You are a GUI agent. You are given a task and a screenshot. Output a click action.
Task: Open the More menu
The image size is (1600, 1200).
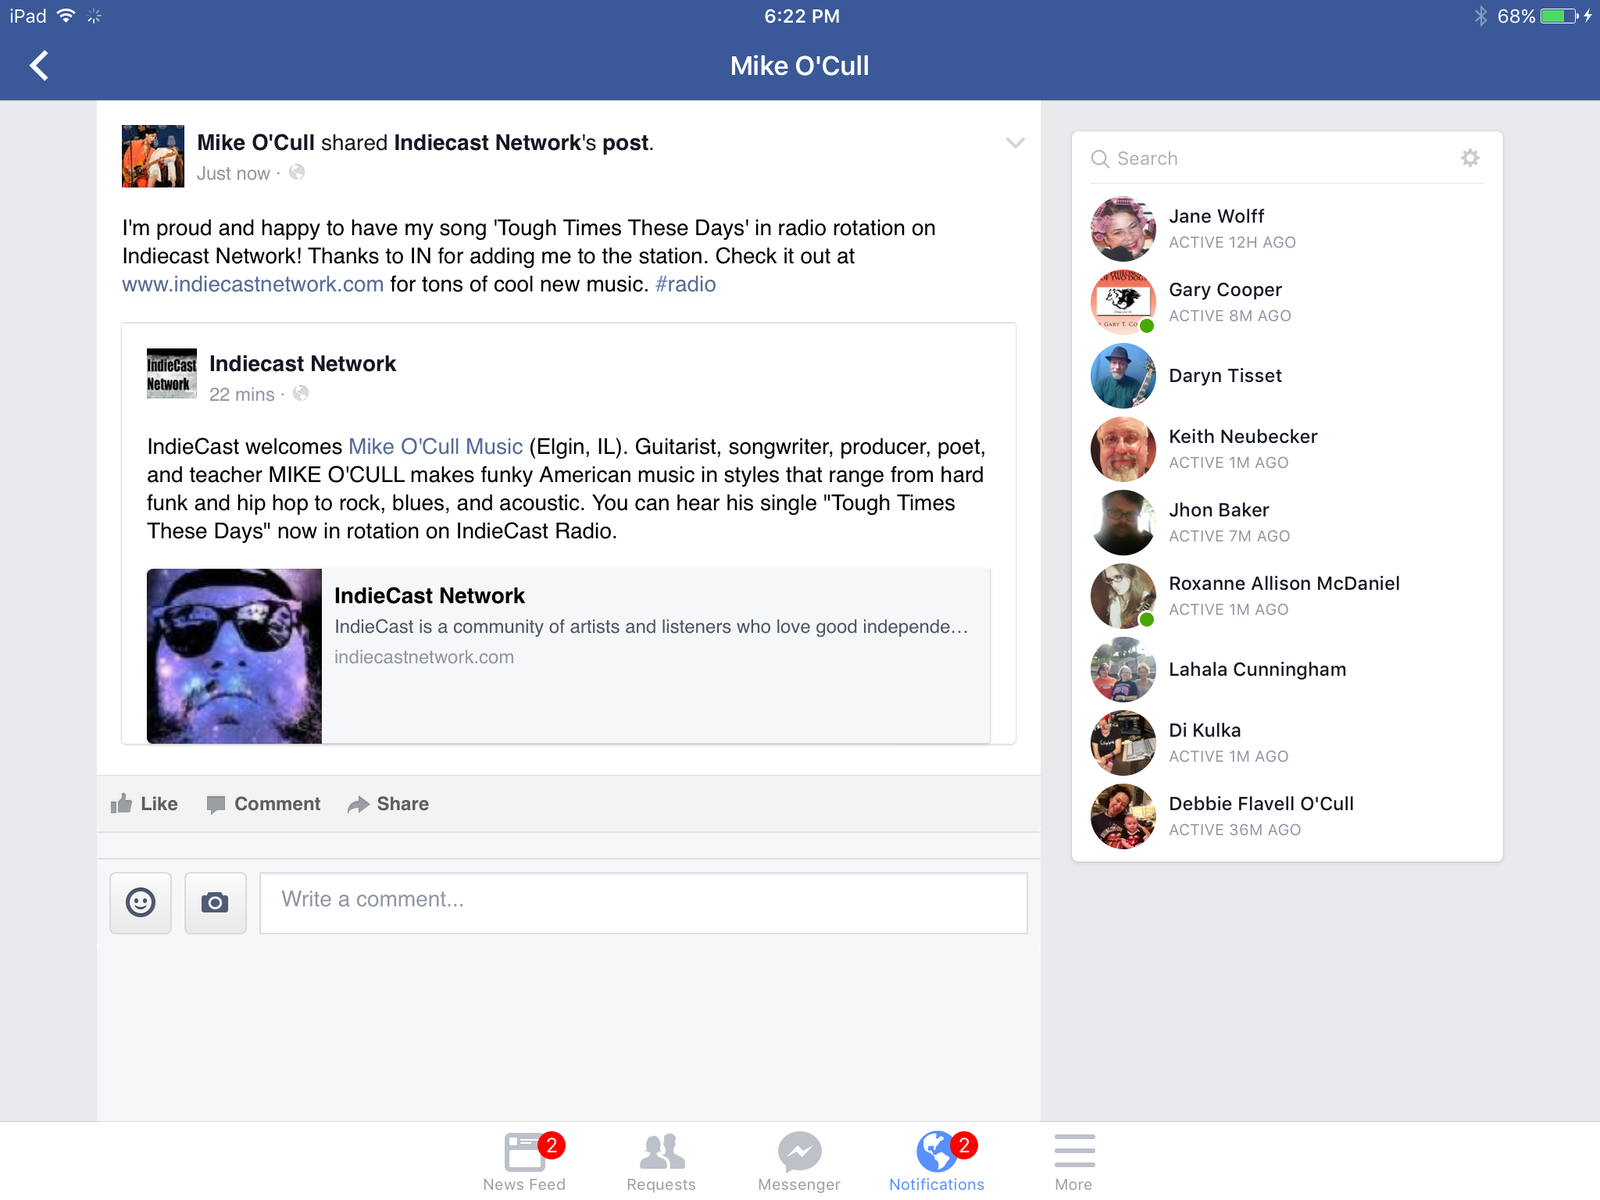pyautogui.click(x=1074, y=1162)
